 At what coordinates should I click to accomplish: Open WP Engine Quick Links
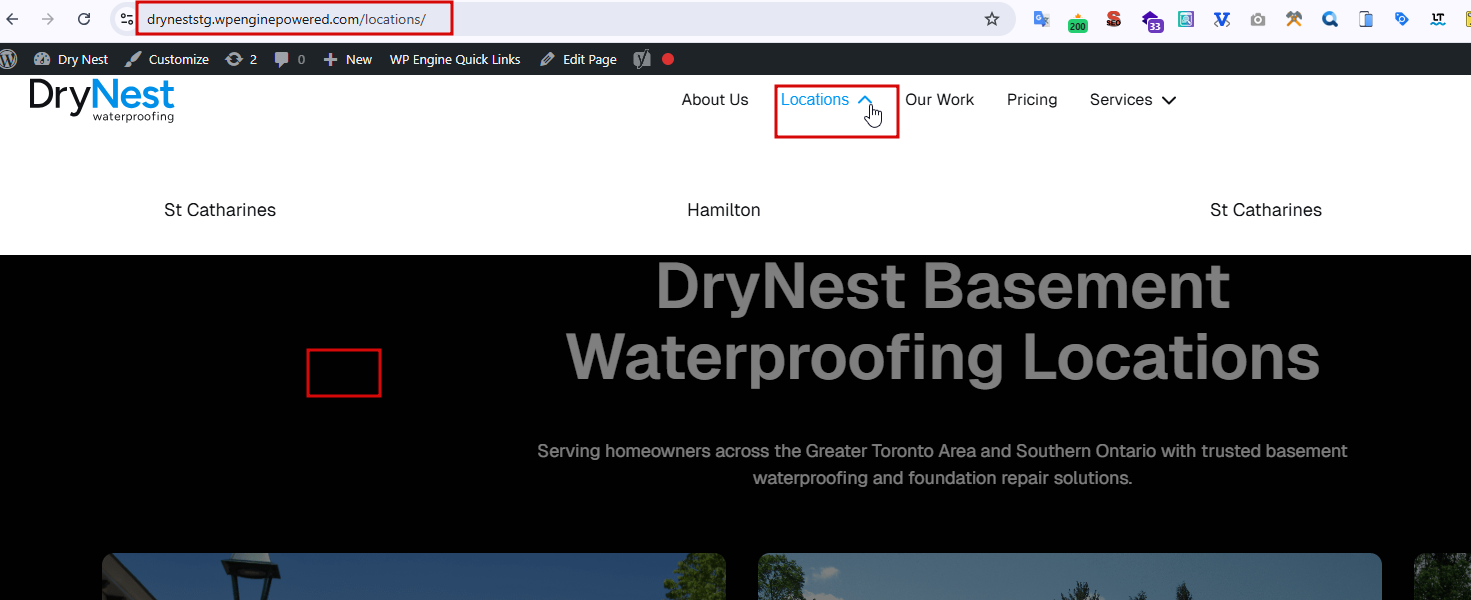click(x=455, y=59)
